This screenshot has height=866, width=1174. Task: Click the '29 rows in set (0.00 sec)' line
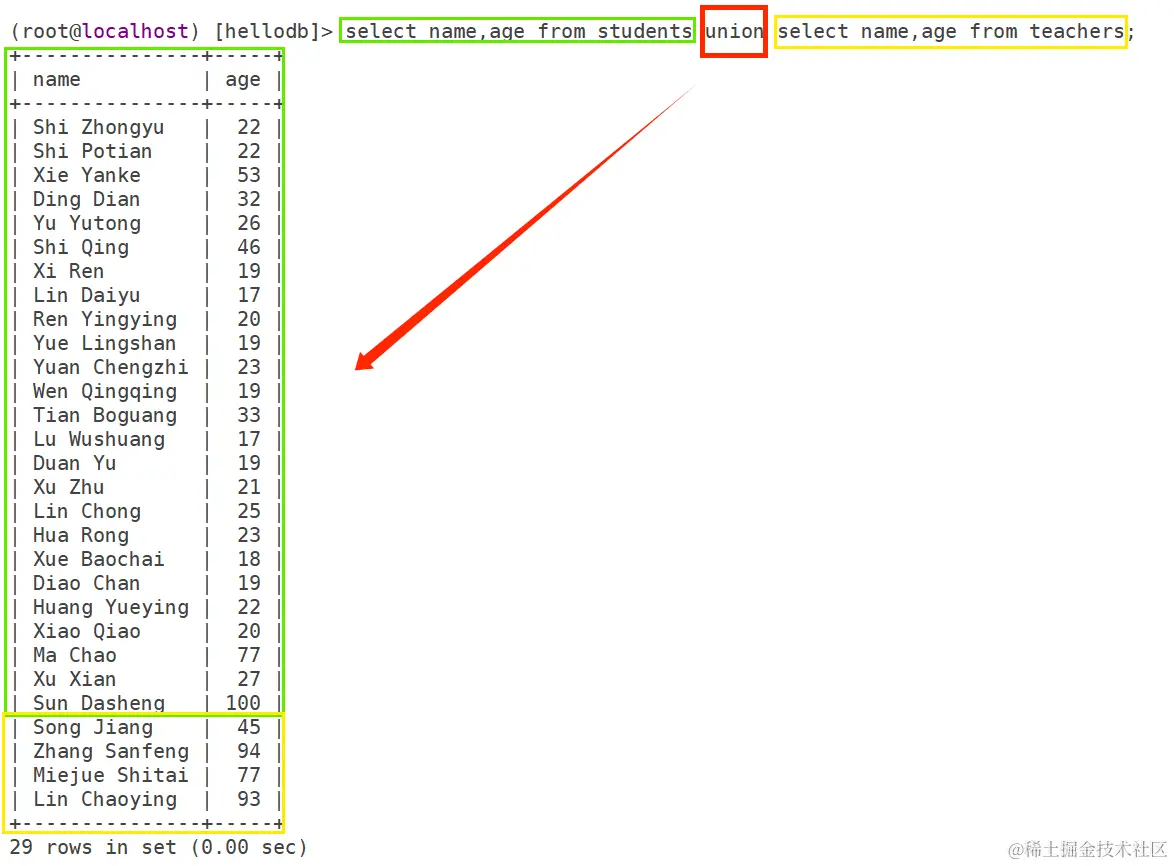tap(158, 847)
